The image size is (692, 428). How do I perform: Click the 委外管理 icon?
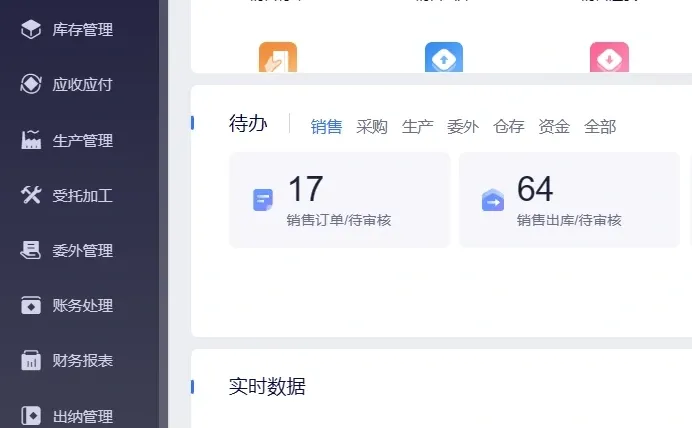coord(31,250)
